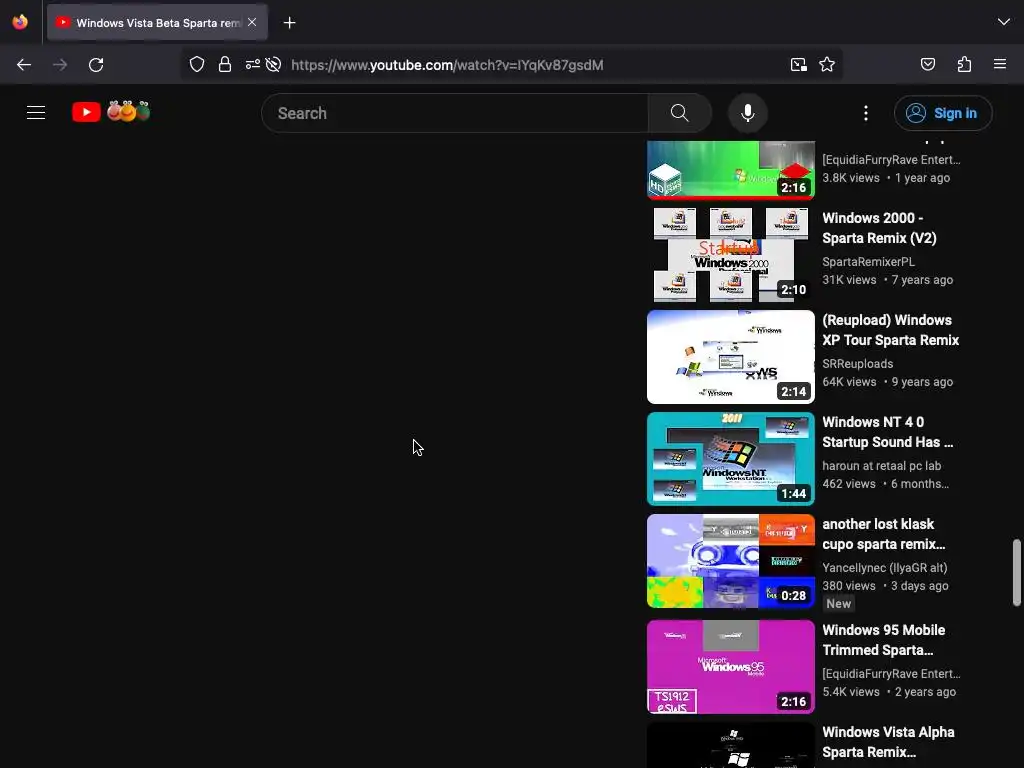The image size is (1024, 768).
Task: Reload the current page
Action: coord(96,65)
